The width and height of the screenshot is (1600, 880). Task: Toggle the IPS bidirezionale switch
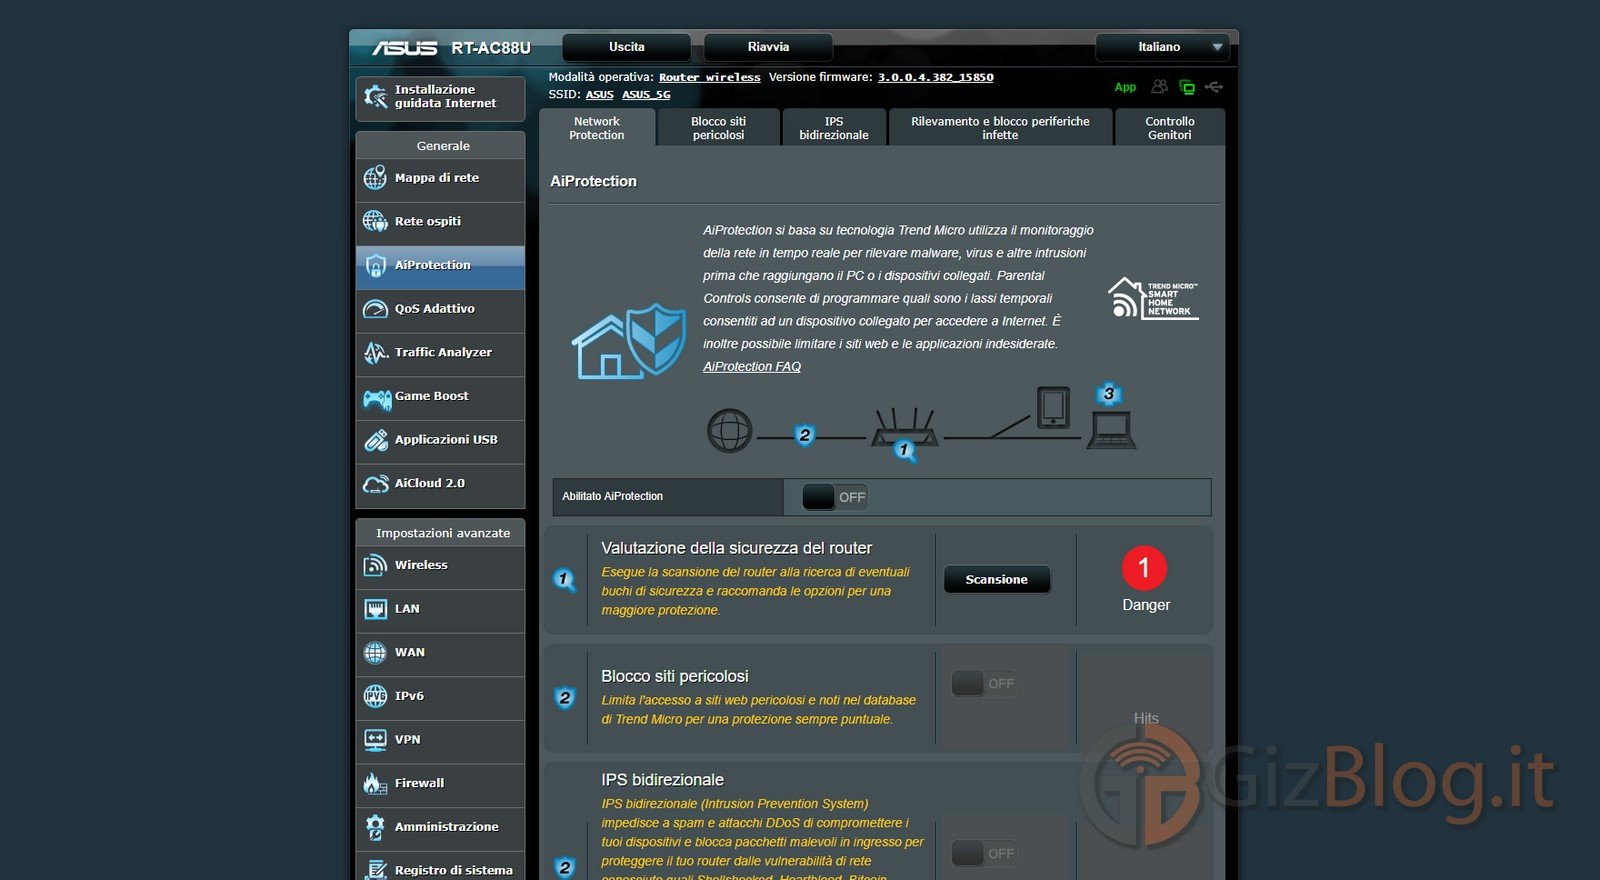[x=984, y=853]
